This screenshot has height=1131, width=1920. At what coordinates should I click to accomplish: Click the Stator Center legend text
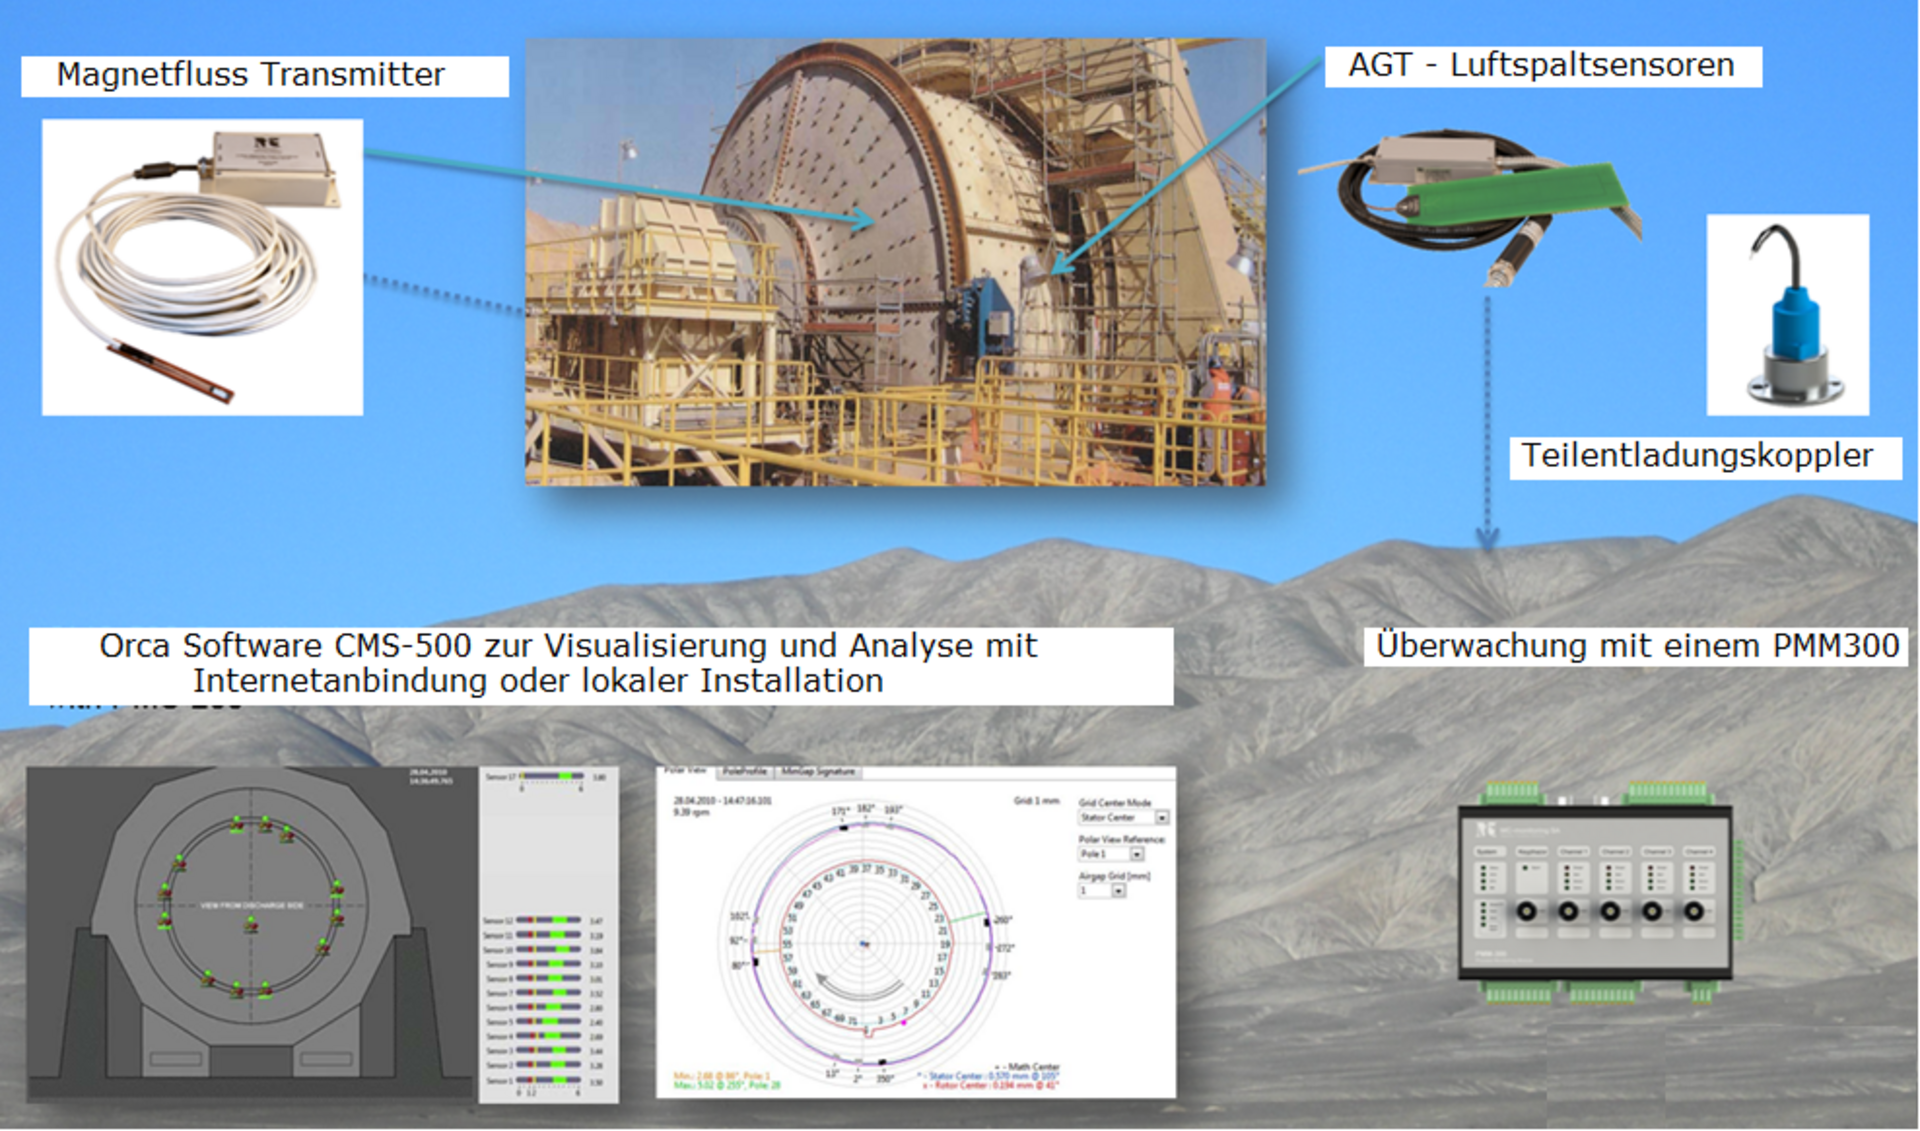coord(988,1077)
